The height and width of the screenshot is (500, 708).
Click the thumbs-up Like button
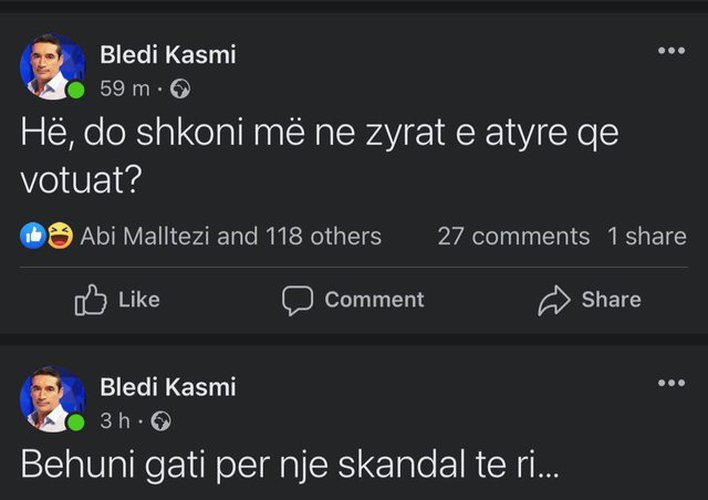click(117, 299)
